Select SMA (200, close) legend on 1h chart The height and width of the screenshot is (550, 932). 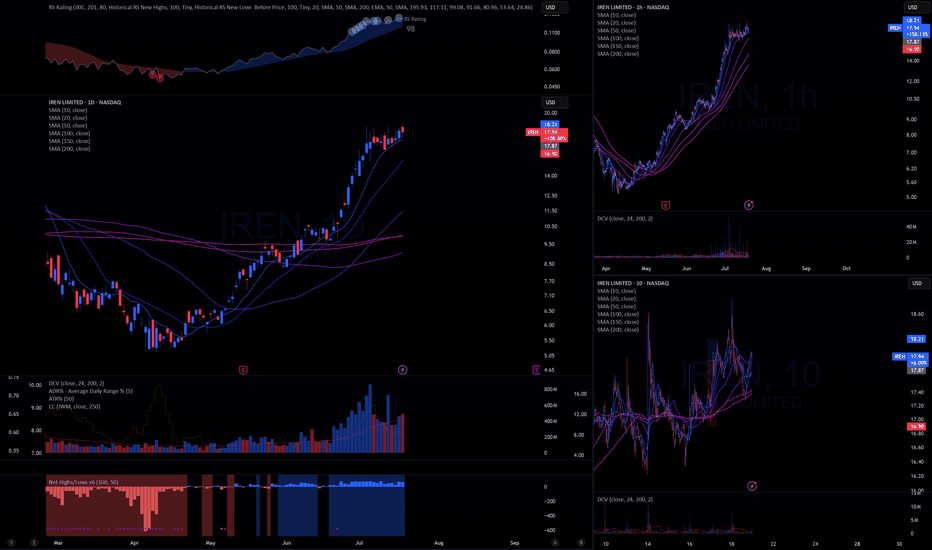pyautogui.click(x=618, y=54)
